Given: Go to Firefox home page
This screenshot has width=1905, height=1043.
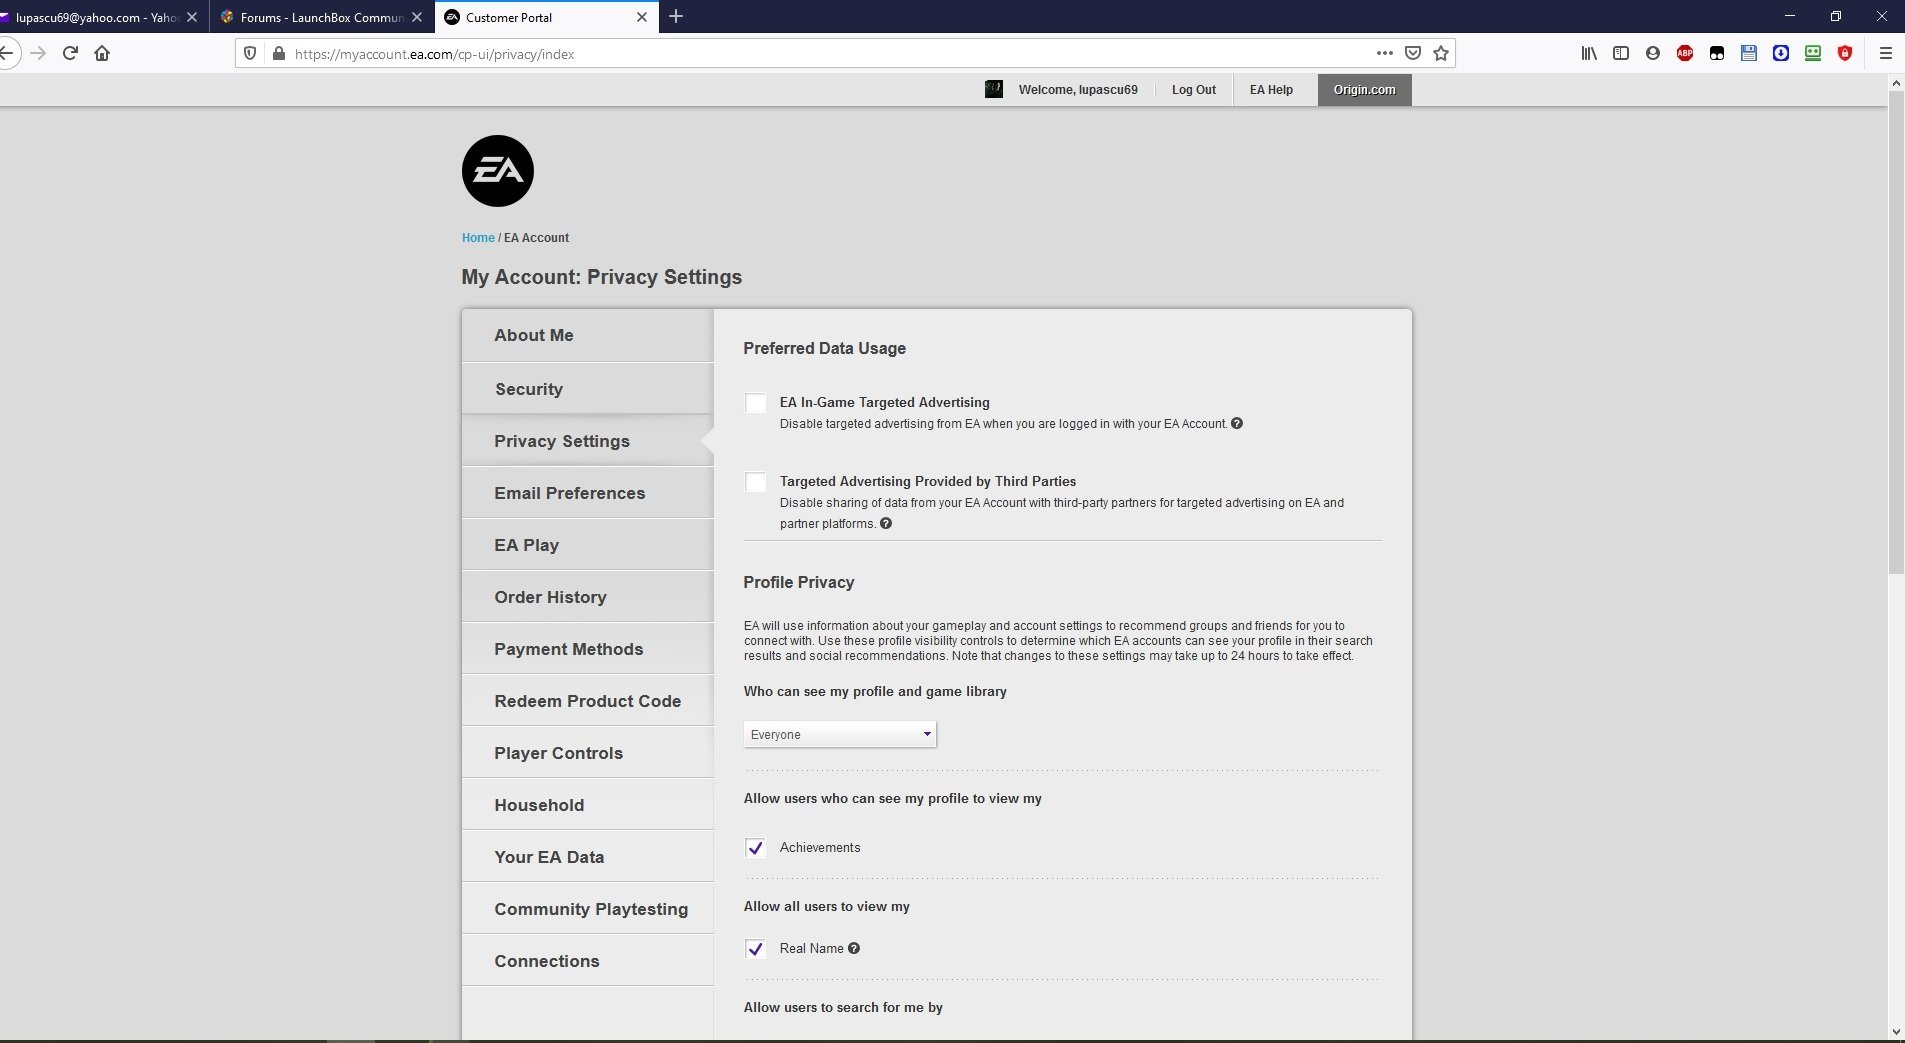Looking at the screenshot, I should click(102, 54).
